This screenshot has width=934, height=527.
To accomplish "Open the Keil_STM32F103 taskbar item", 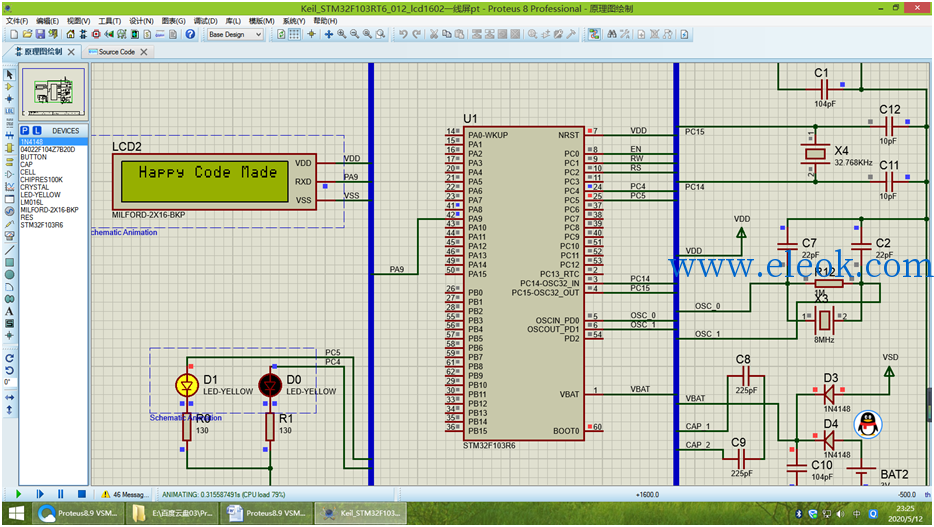I will [x=361, y=513].
